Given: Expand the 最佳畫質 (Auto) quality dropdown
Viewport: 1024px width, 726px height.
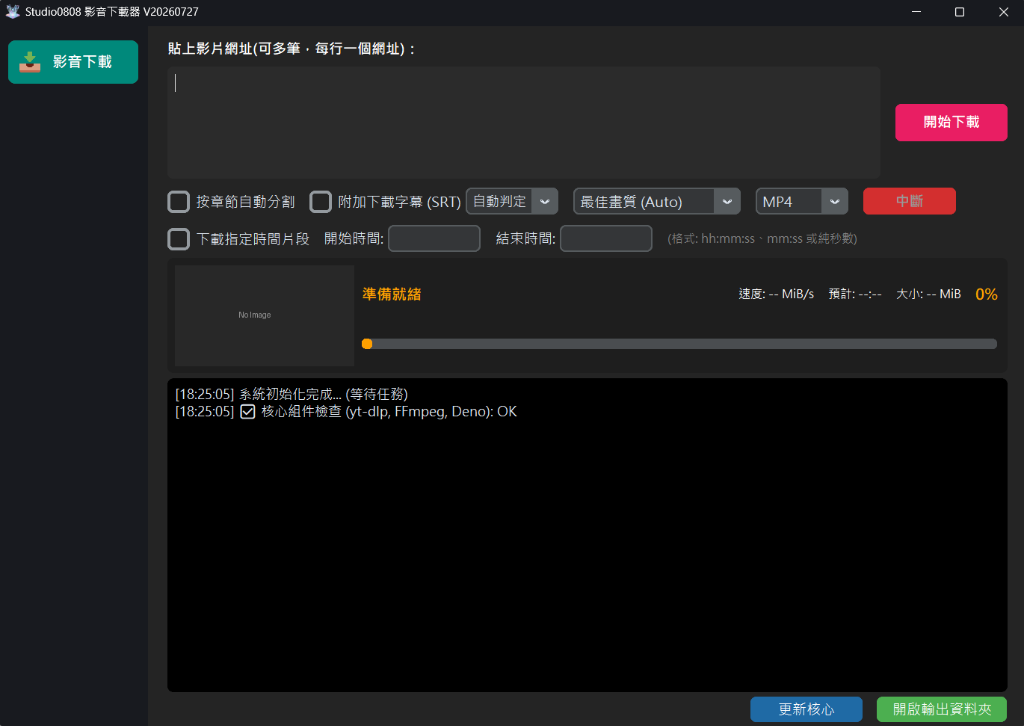Looking at the screenshot, I should pyautogui.click(x=657, y=202).
